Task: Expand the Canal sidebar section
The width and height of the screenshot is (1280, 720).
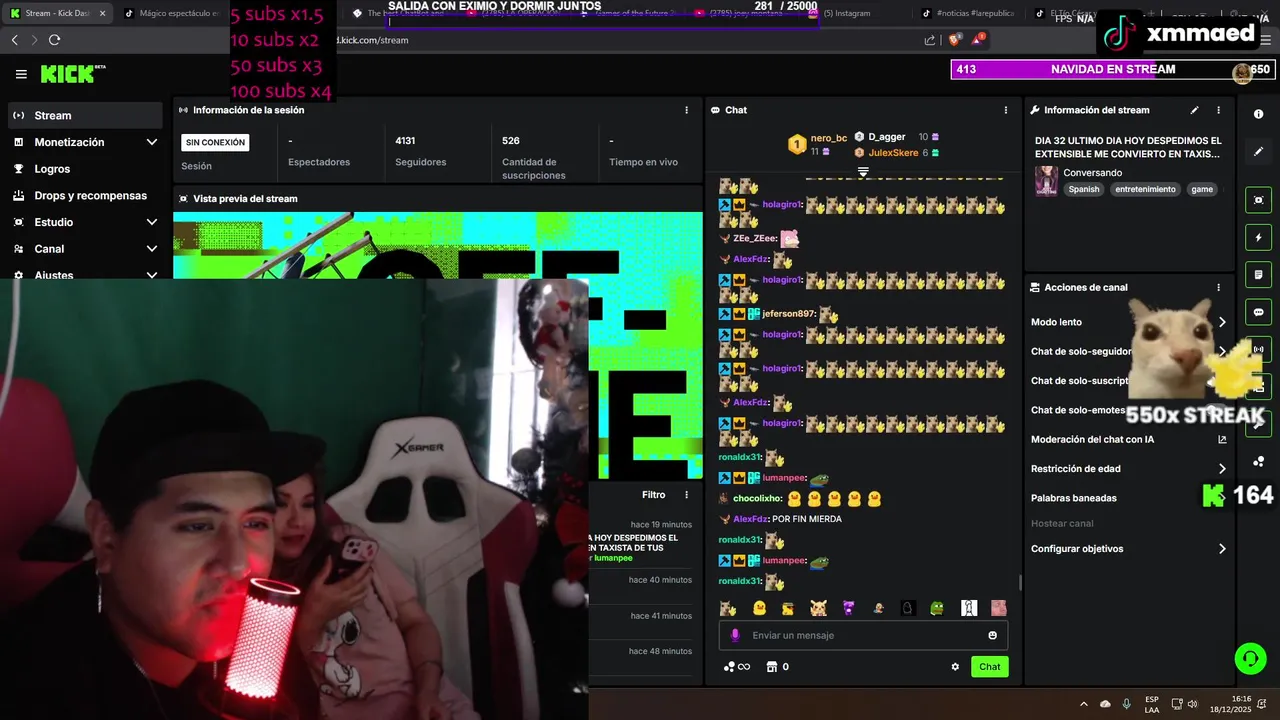Action: 152,249
